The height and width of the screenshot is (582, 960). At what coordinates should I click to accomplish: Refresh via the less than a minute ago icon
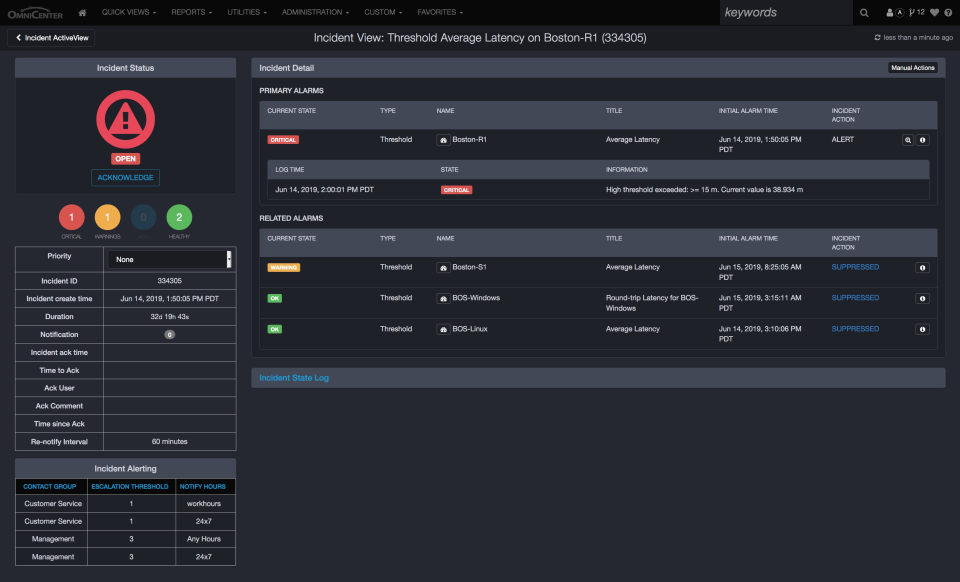point(877,37)
